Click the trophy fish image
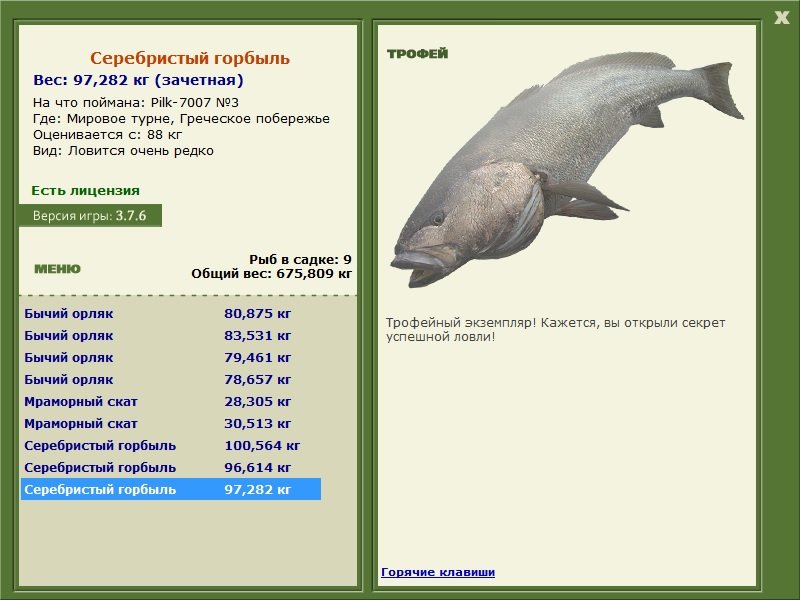 pyautogui.click(x=566, y=168)
